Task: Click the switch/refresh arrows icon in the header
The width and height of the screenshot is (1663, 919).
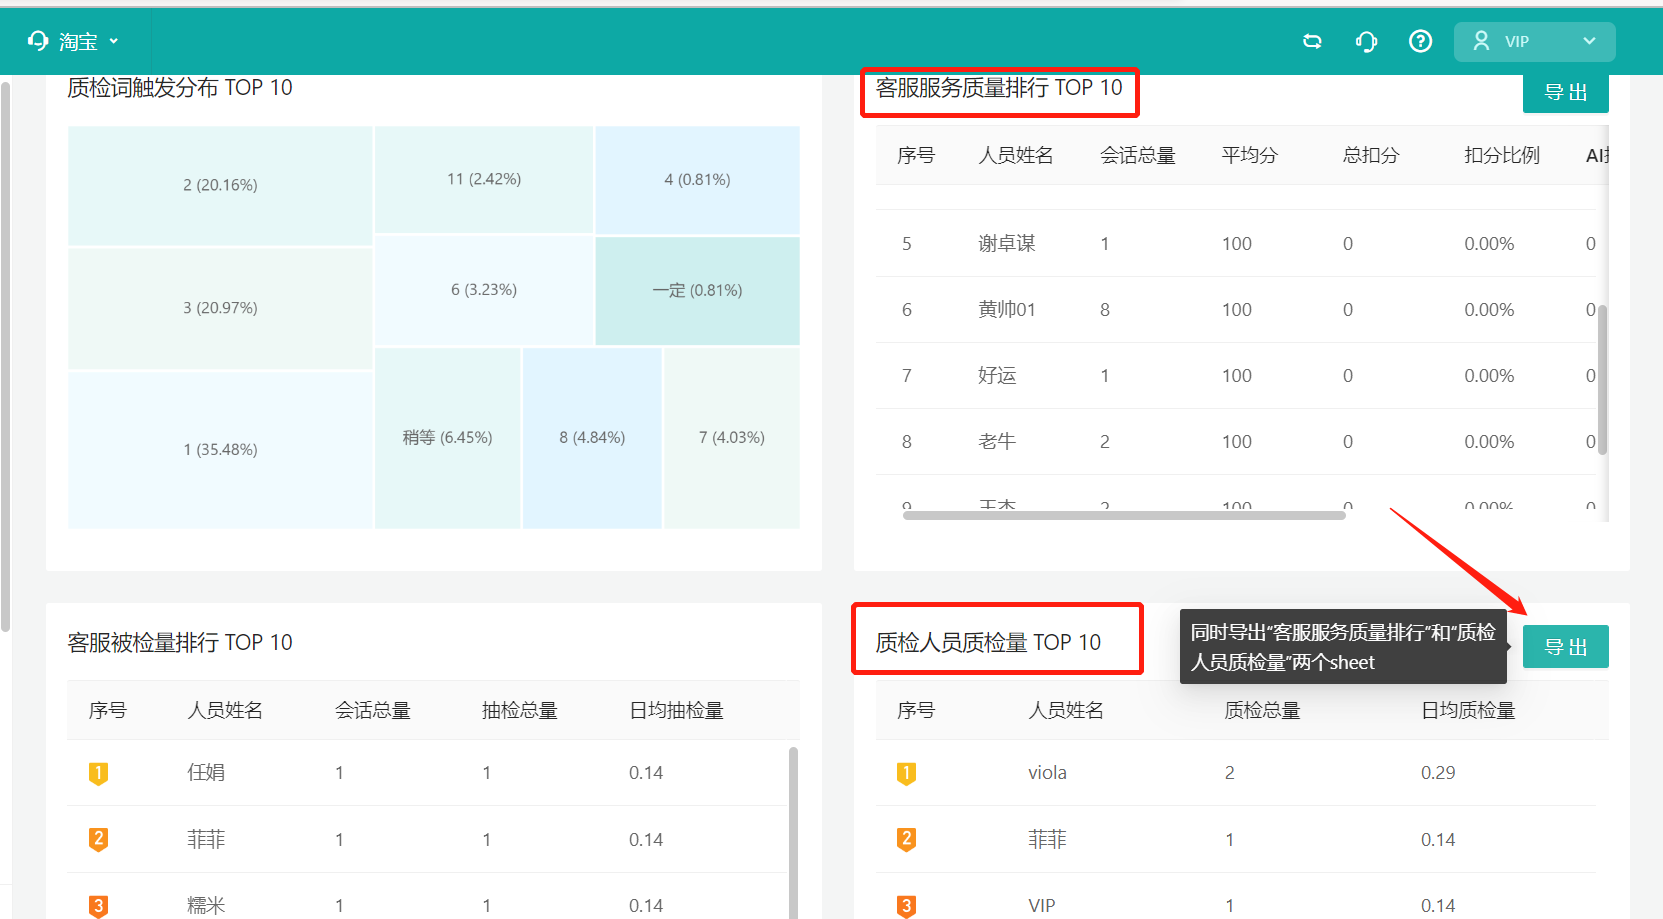Action: [x=1312, y=41]
